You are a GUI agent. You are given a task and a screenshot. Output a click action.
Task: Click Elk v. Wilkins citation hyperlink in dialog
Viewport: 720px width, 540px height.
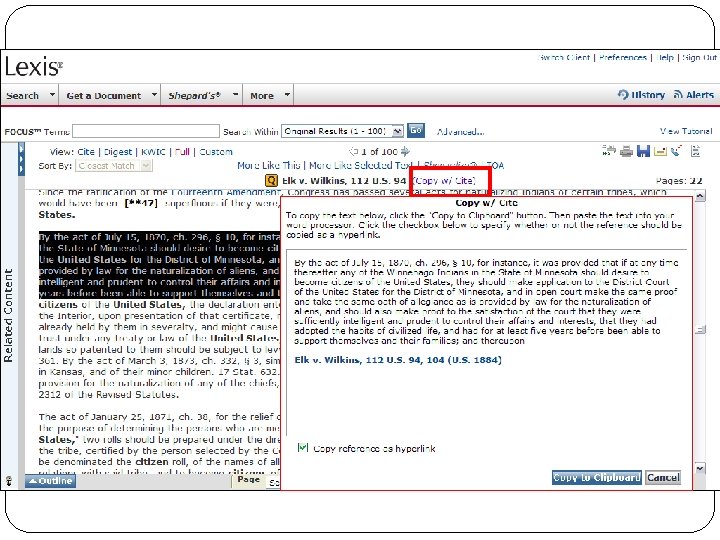(398, 360)
